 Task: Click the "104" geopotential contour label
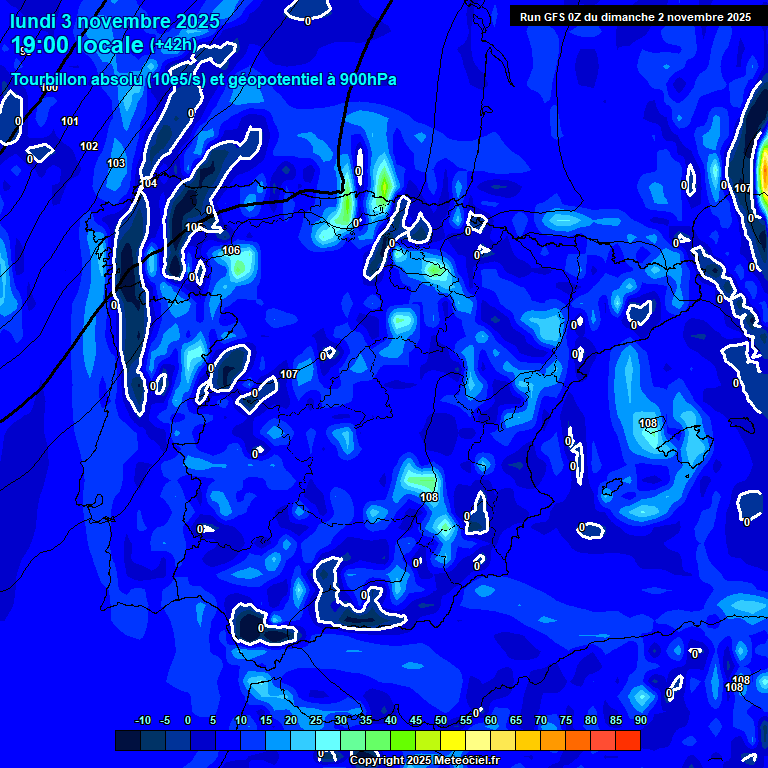pos(149,183)
